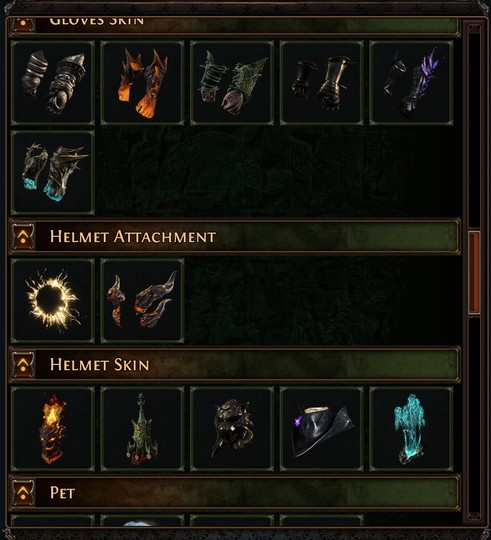Collapse the Gloves Skin section

[23, 24]
